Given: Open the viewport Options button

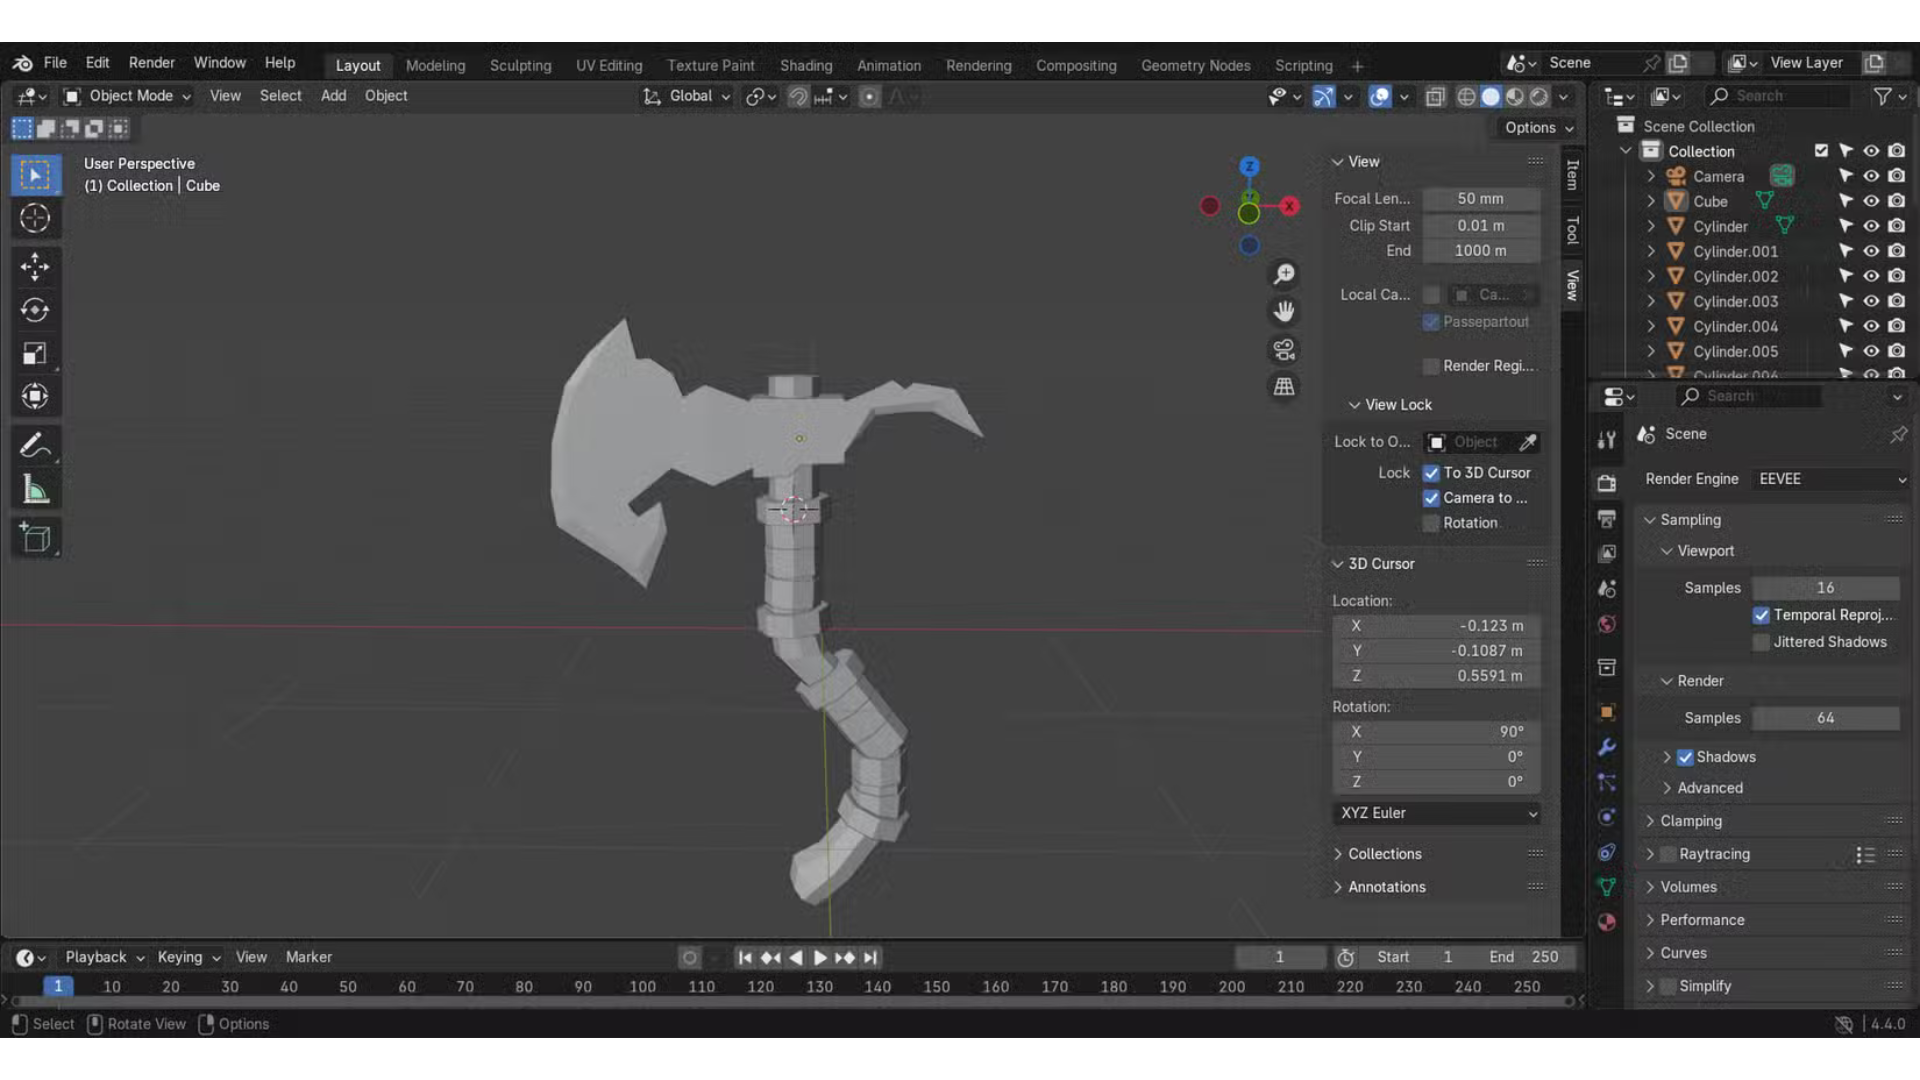Looking at the screenshot, I should click(x=1538, y=128).
